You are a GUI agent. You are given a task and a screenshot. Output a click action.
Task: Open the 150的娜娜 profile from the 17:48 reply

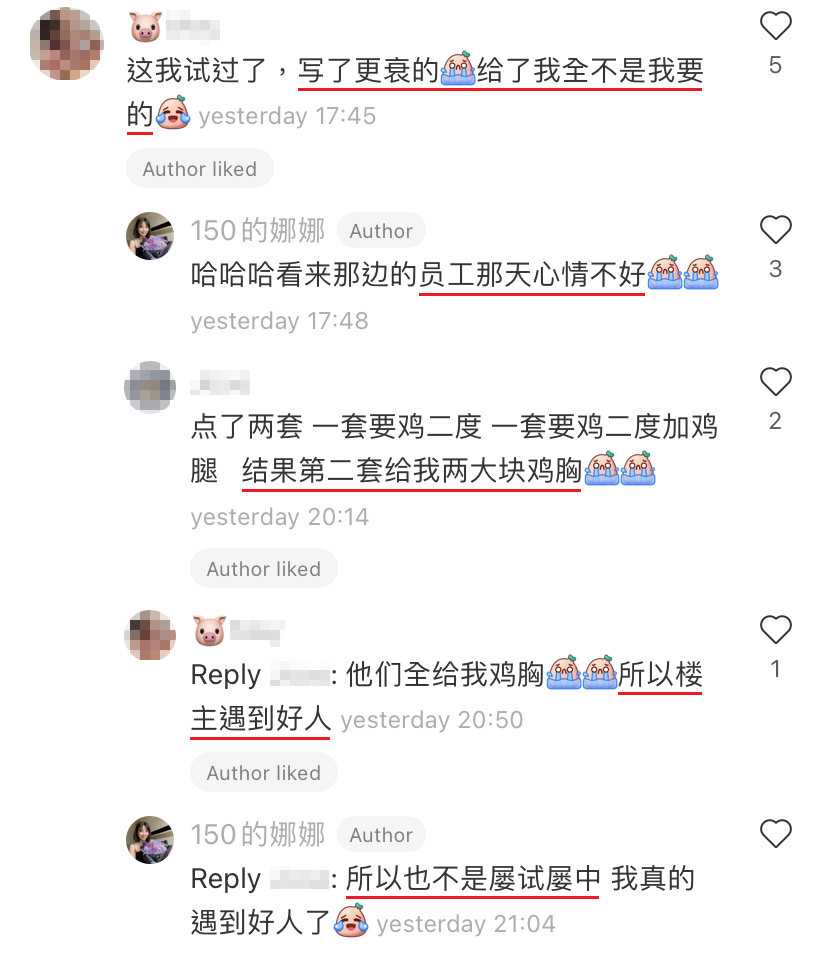click(x=257, y=231)
